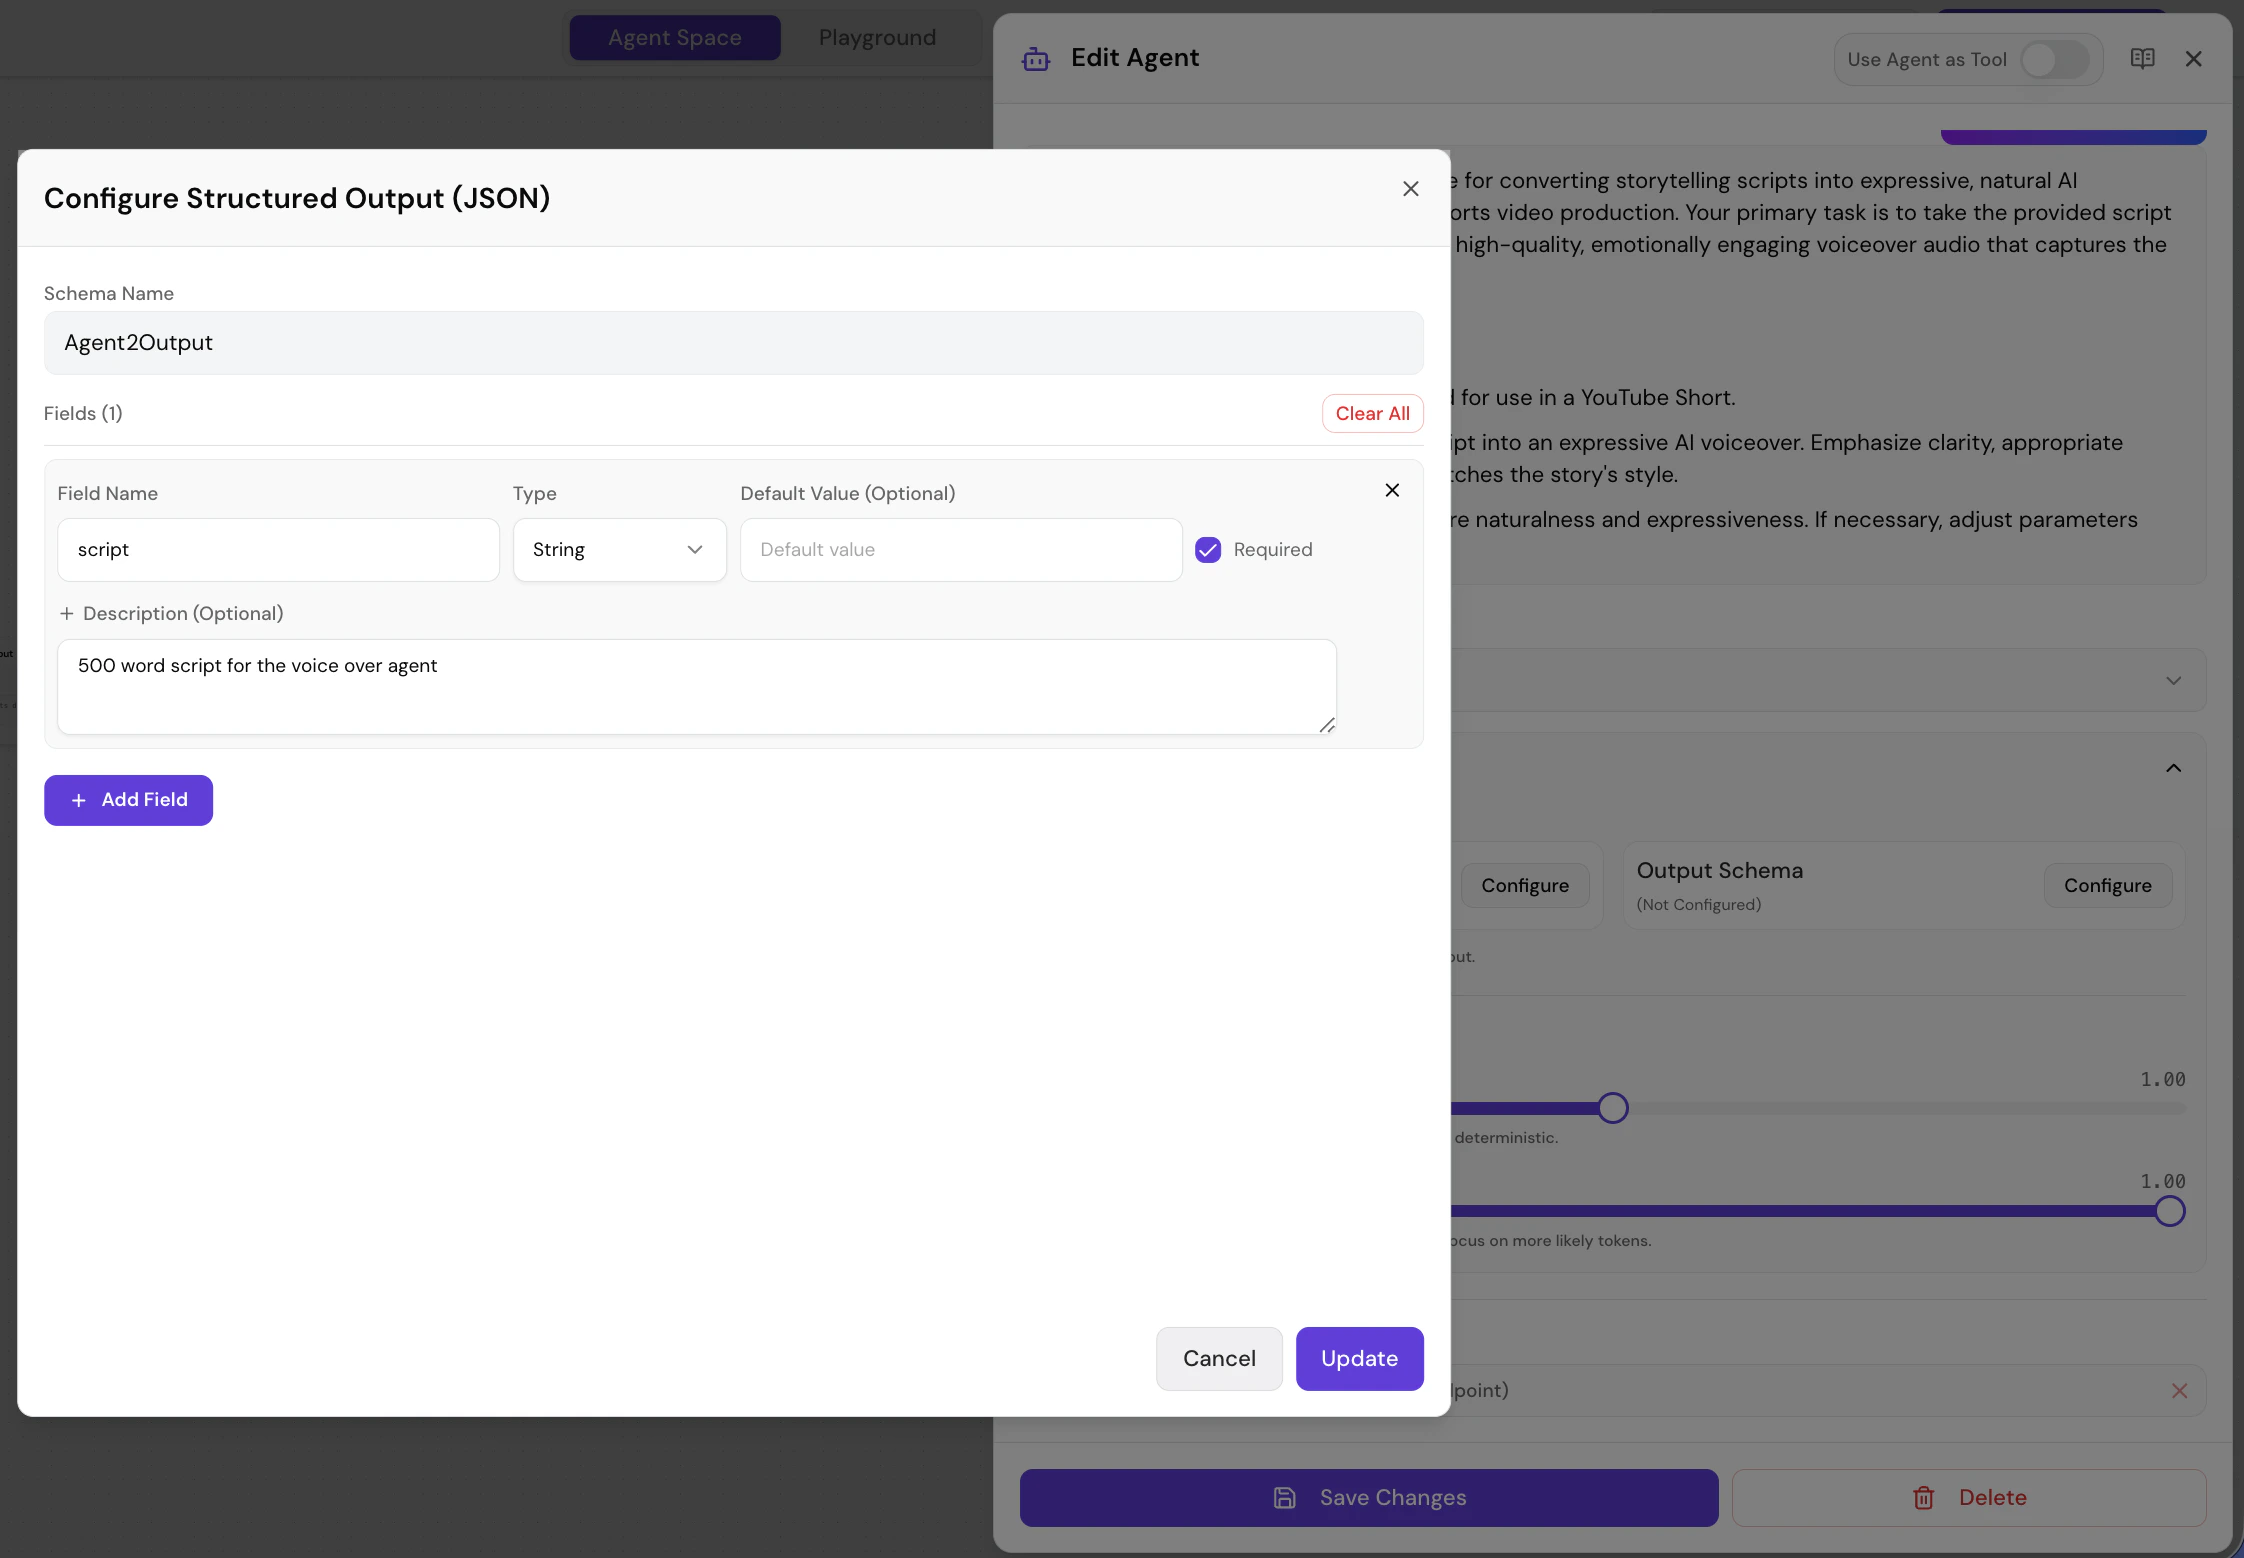Viewport: 2244px width, 1558px height.
Task: Select the Agent Space tab
Action: pos(674,37)
